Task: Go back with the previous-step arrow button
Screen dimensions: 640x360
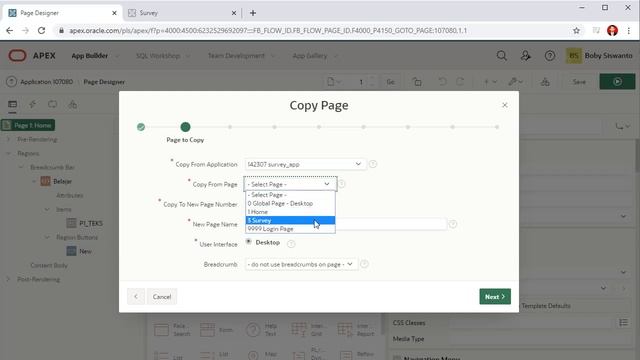Action: click(x=136, y=297)
